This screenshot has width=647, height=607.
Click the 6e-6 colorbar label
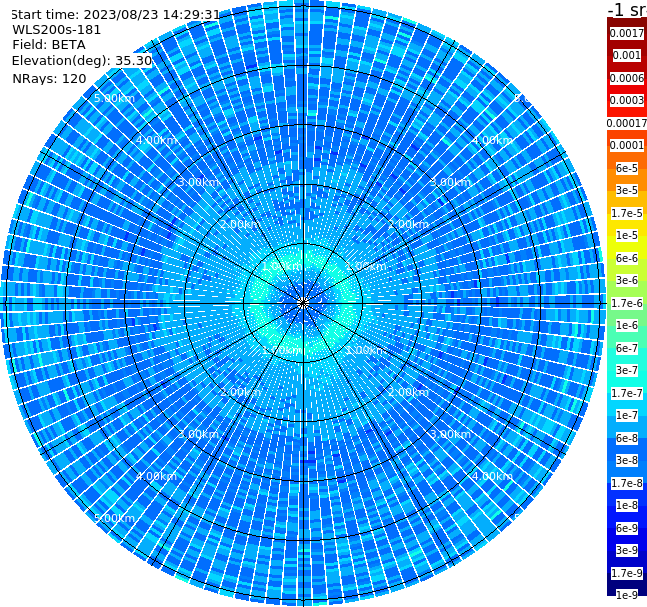tap(627, 258)
